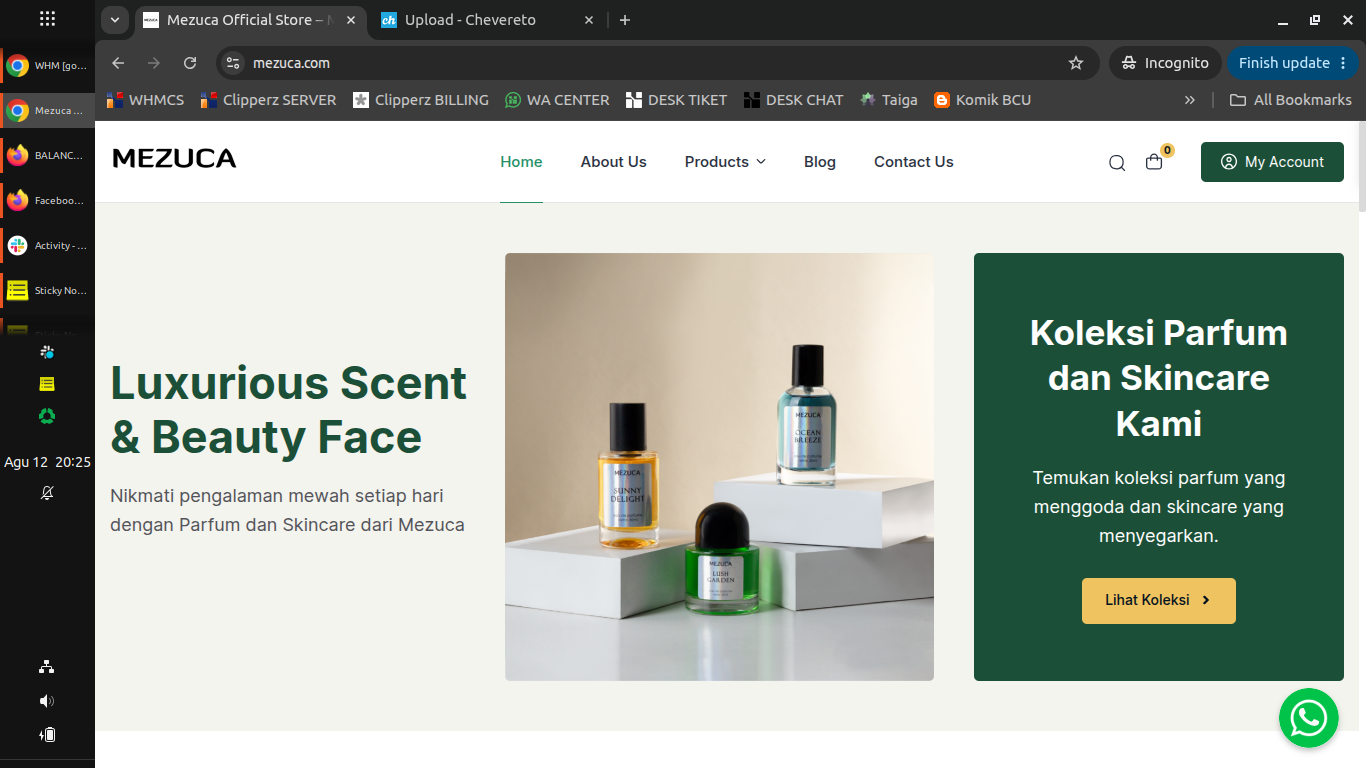The image size is (1366, 768).
Task: Open Chrome's three-dot menu
Action: [1341, 63]
